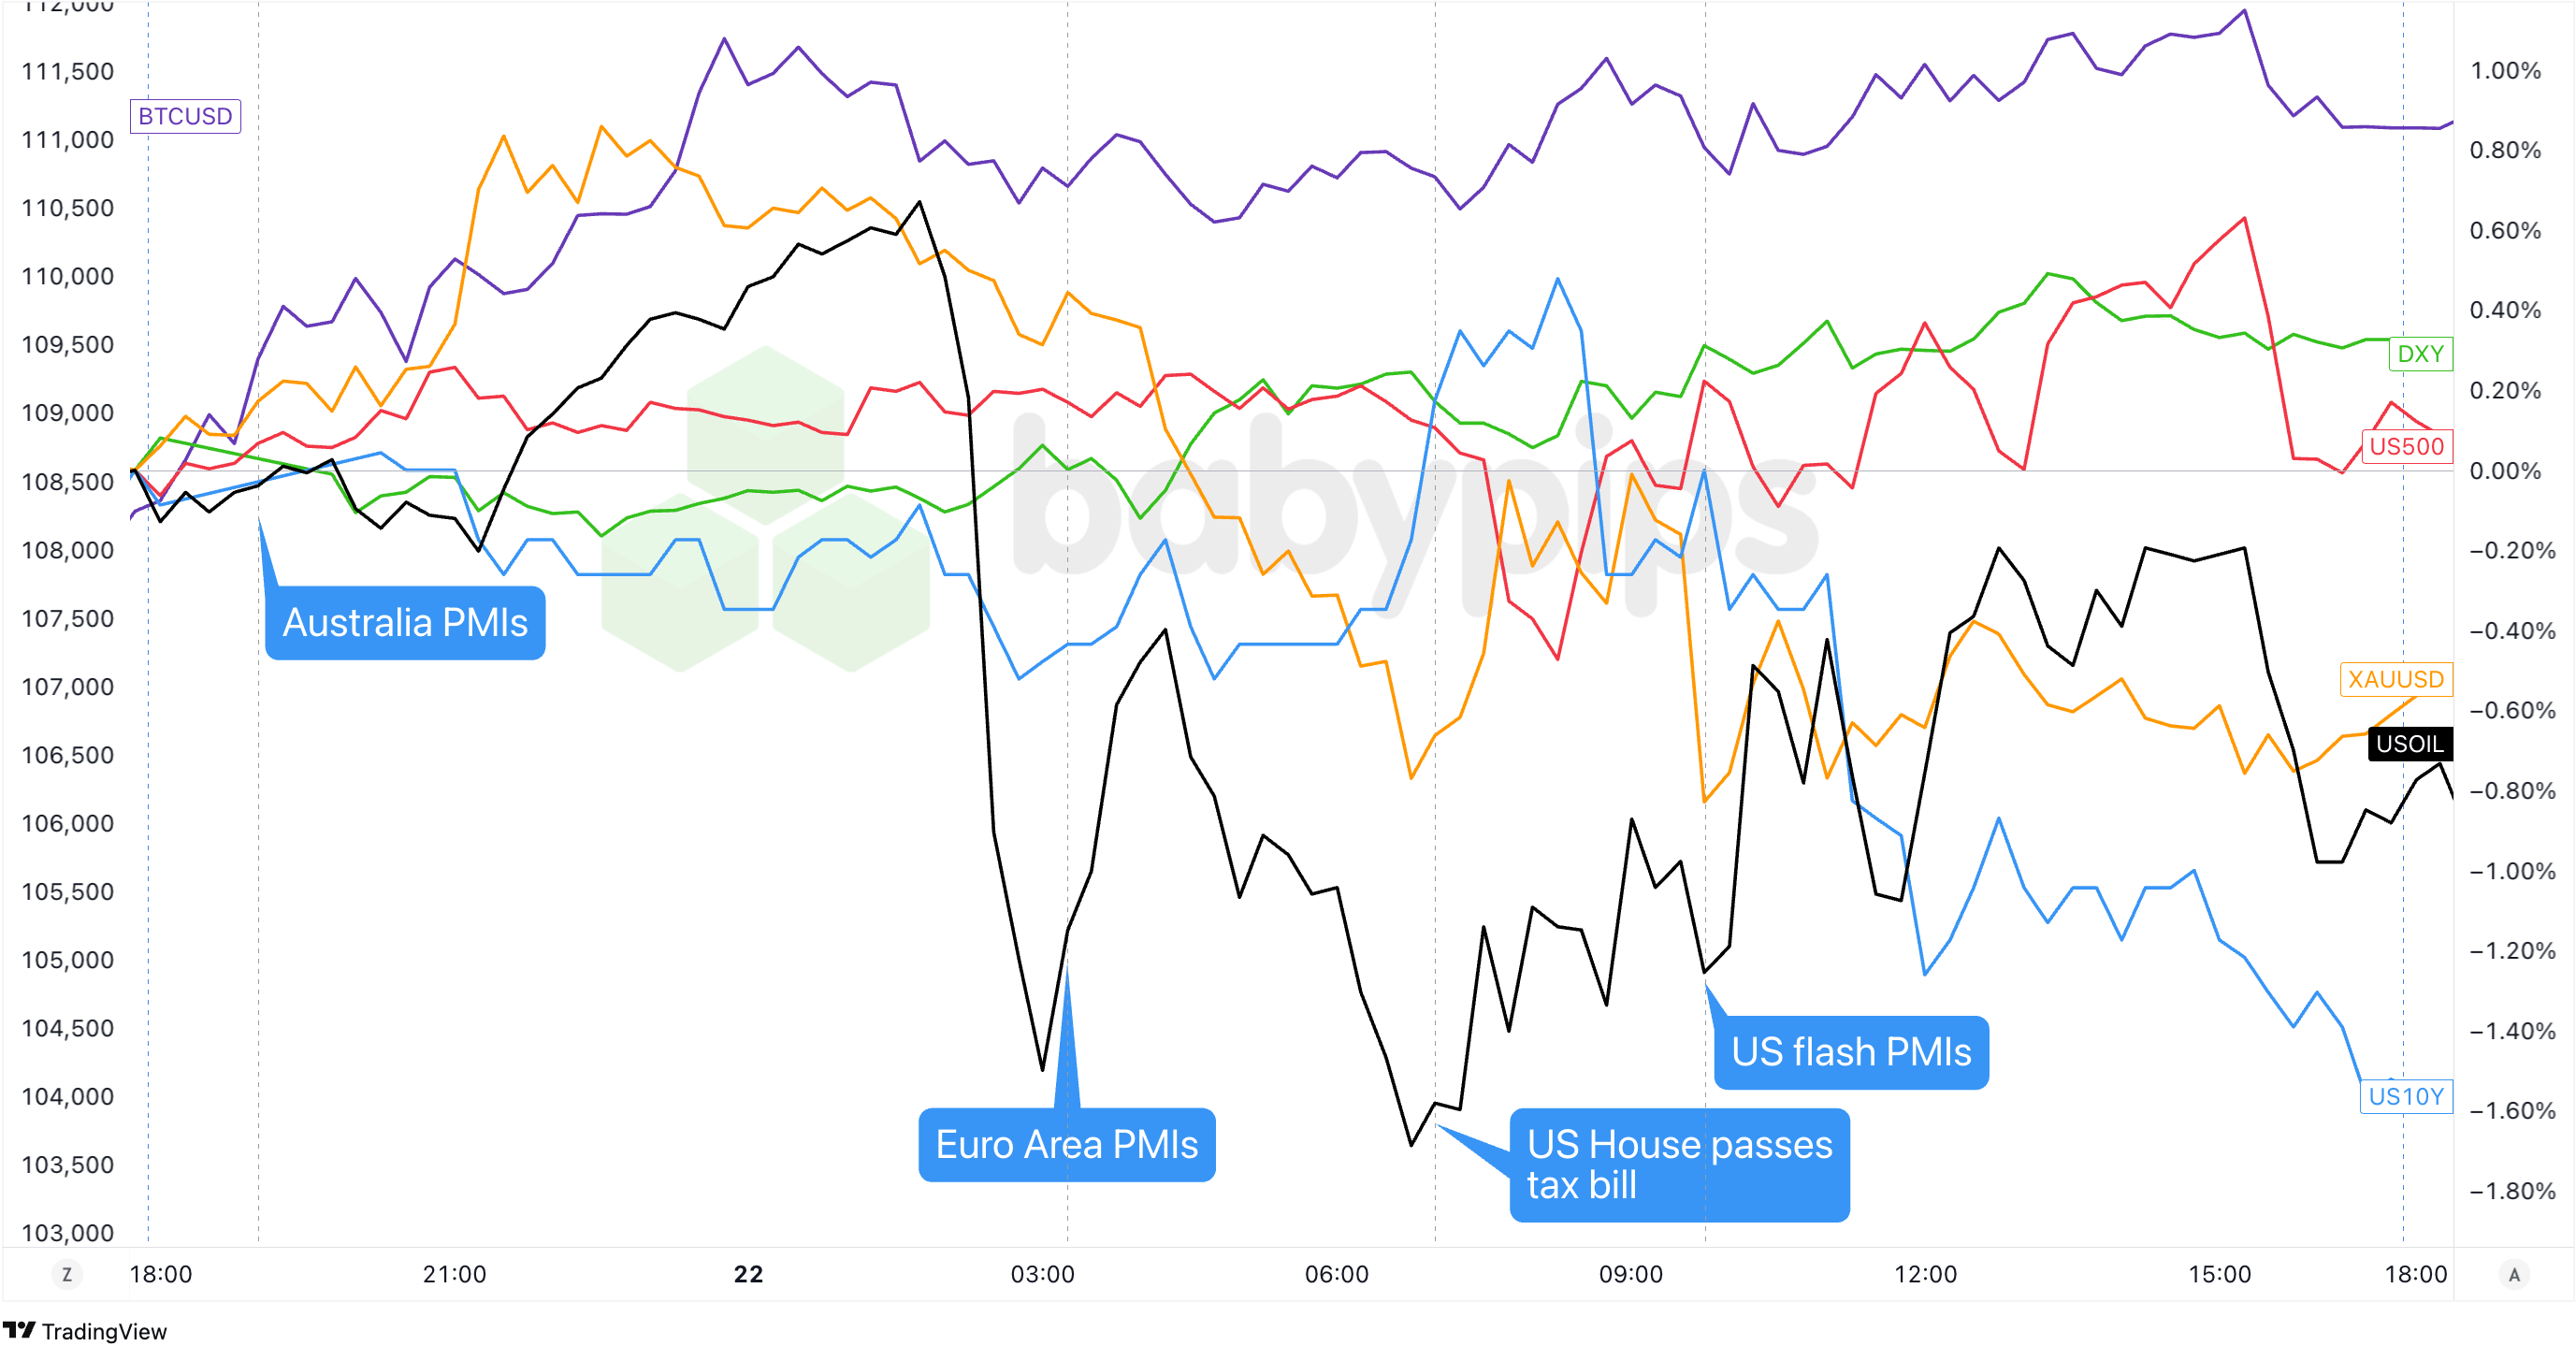Select the blue US10Y series label
The height and width of the screenshot is (1346, 2576).
[x=2405, y=1096]
